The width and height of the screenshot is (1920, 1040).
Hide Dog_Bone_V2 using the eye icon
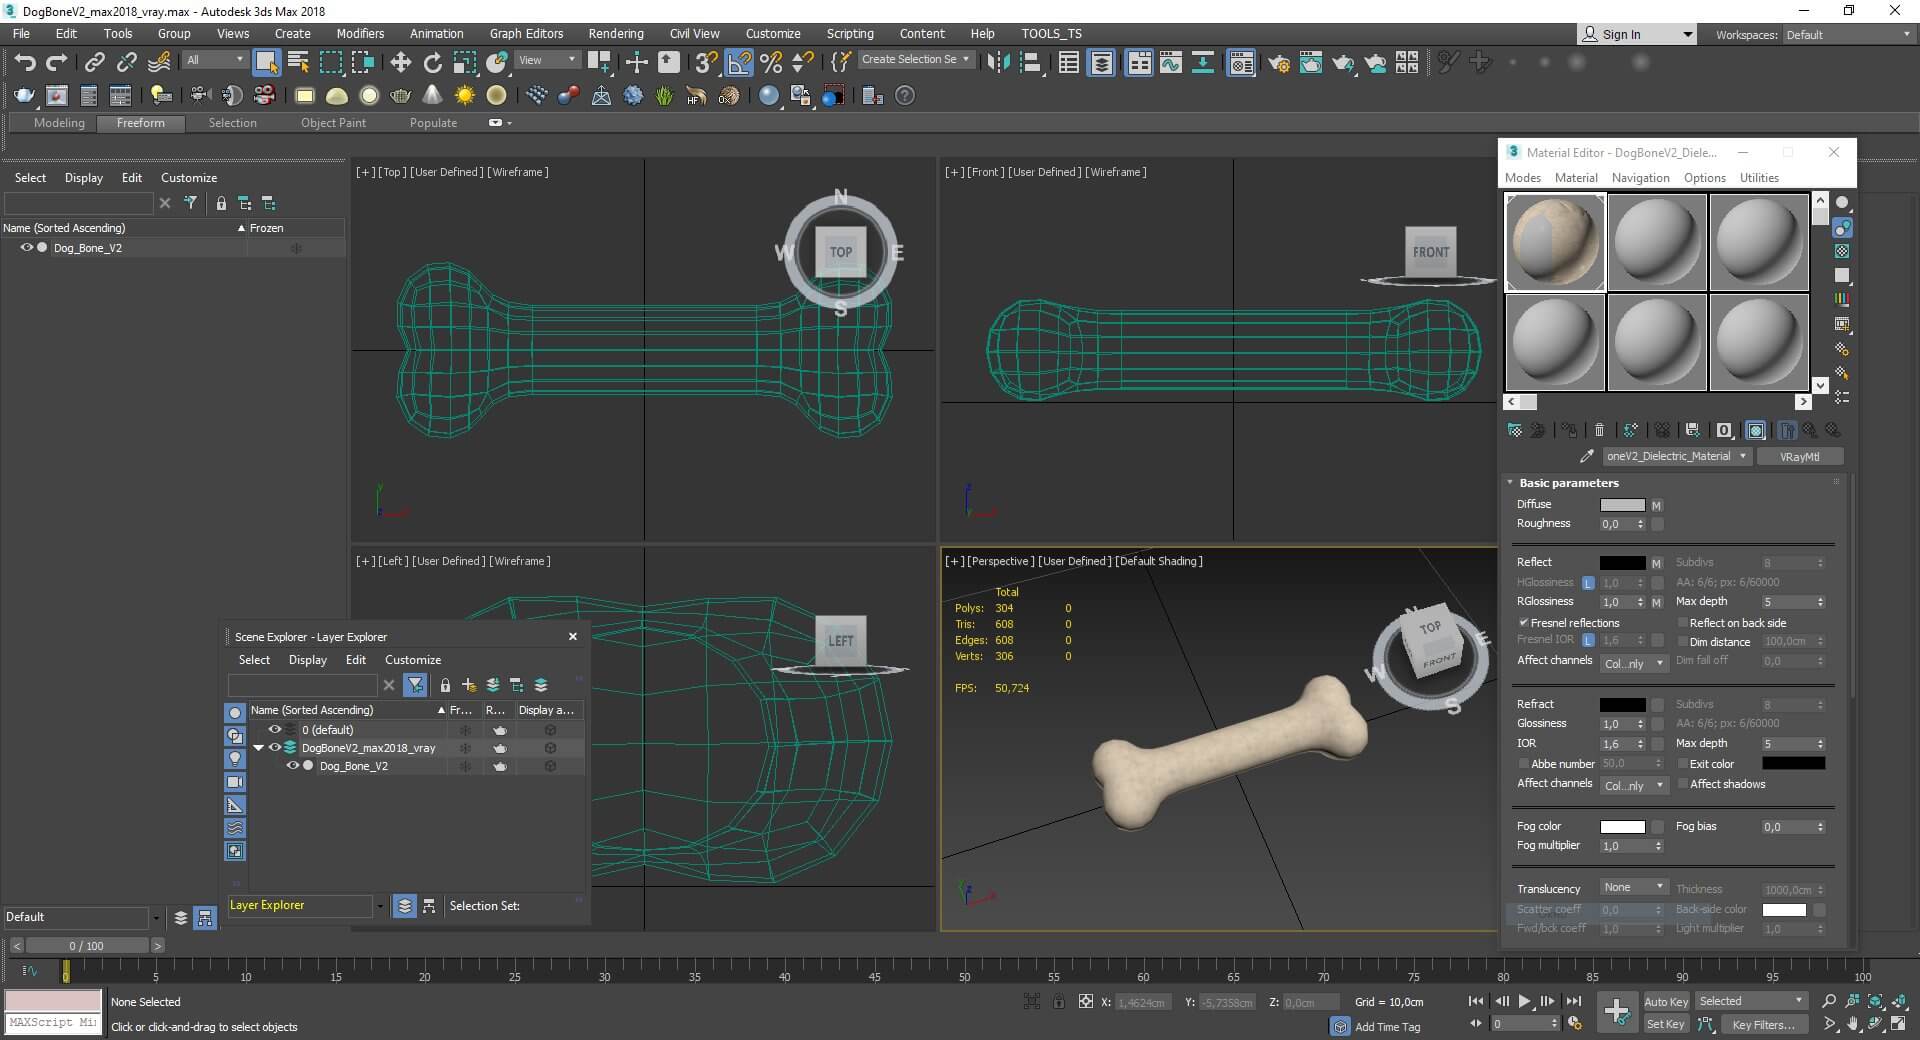292,766
